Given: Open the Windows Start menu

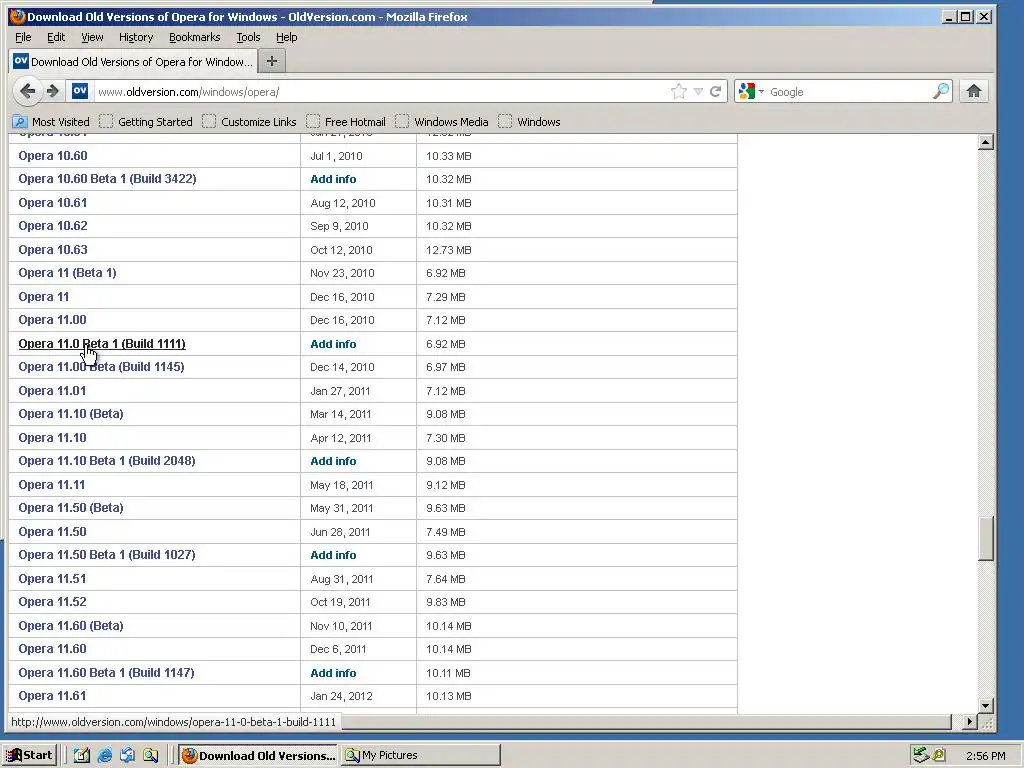Looking at the screenshot, I should [30, 755].
